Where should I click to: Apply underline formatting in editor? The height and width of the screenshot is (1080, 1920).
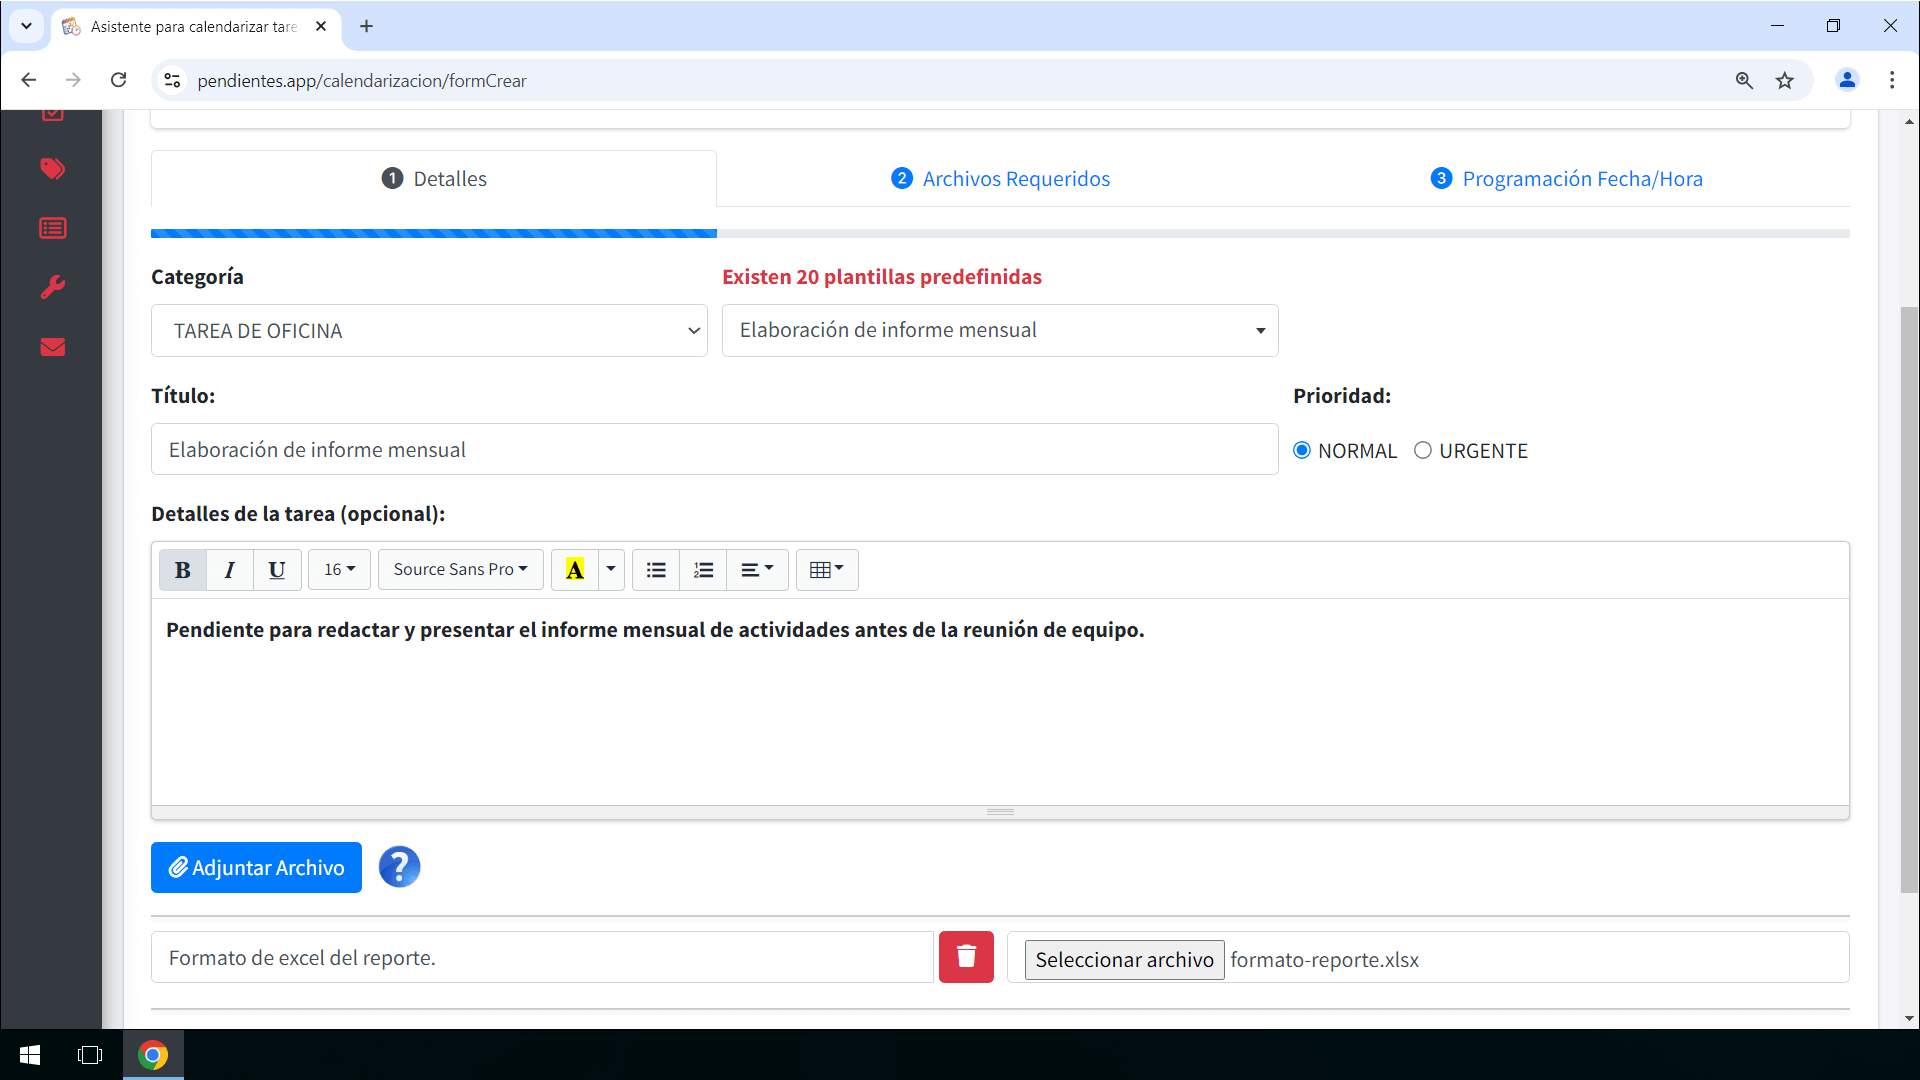coord(277,570)
